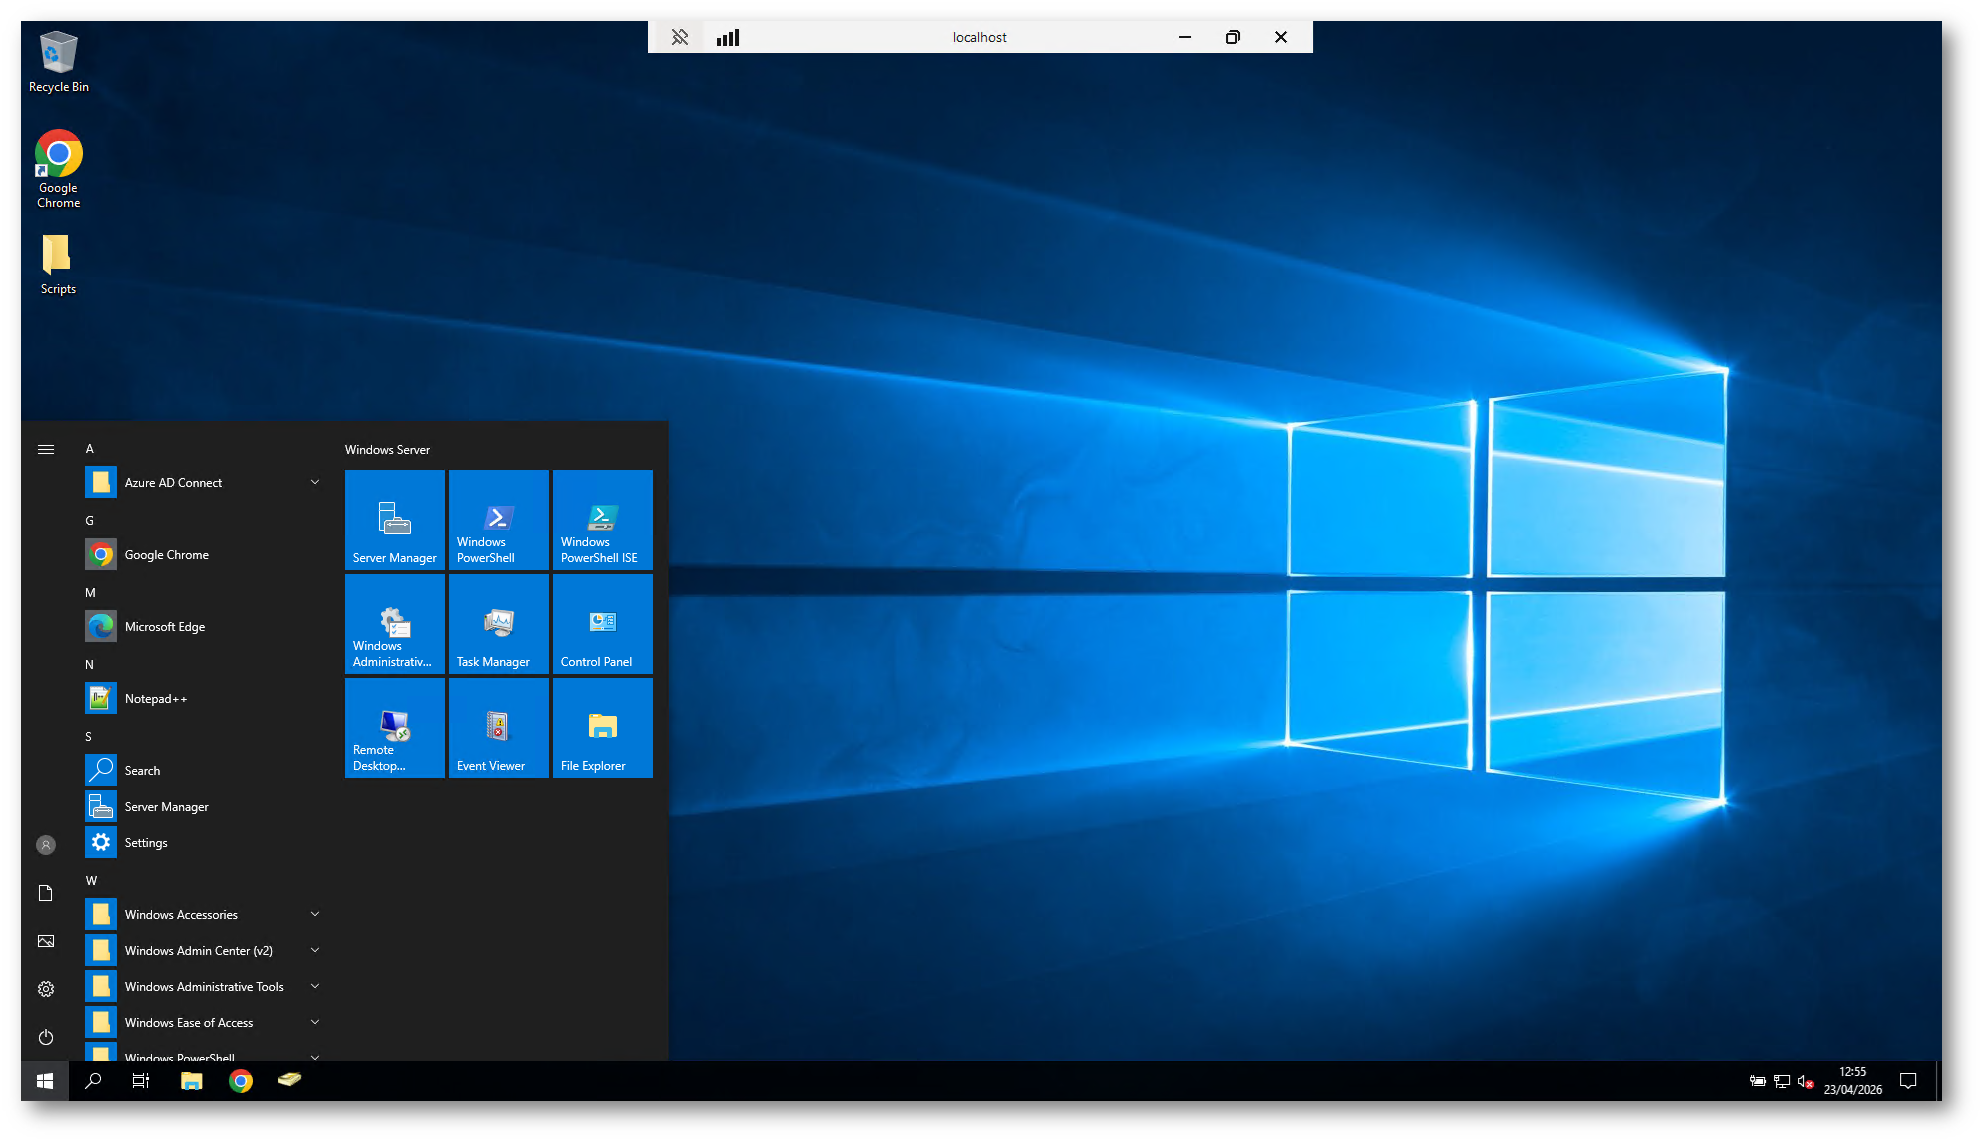Toggle the pin icon on connection bar
1984x1143 pixels.
tap(680, 37)
